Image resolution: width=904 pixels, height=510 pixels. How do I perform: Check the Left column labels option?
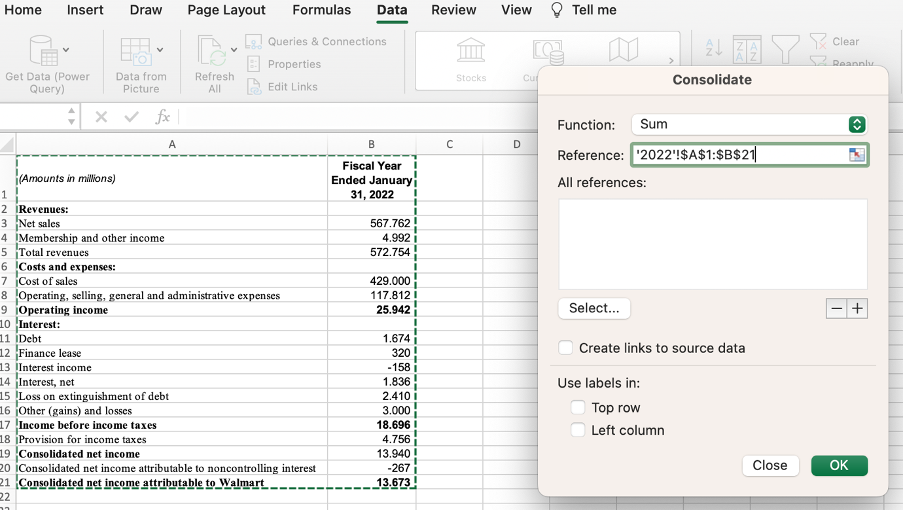tap(578, 430)
